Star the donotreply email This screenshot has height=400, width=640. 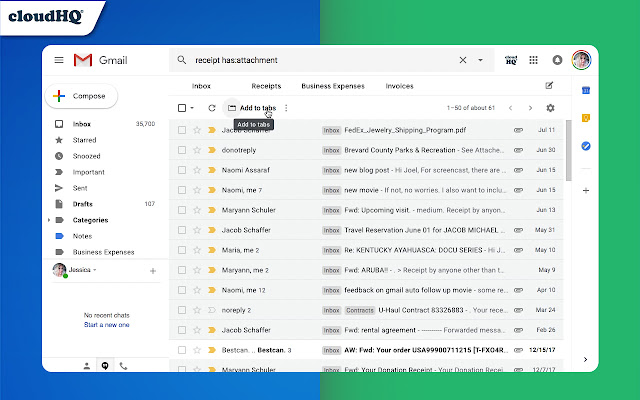point(197,150)
